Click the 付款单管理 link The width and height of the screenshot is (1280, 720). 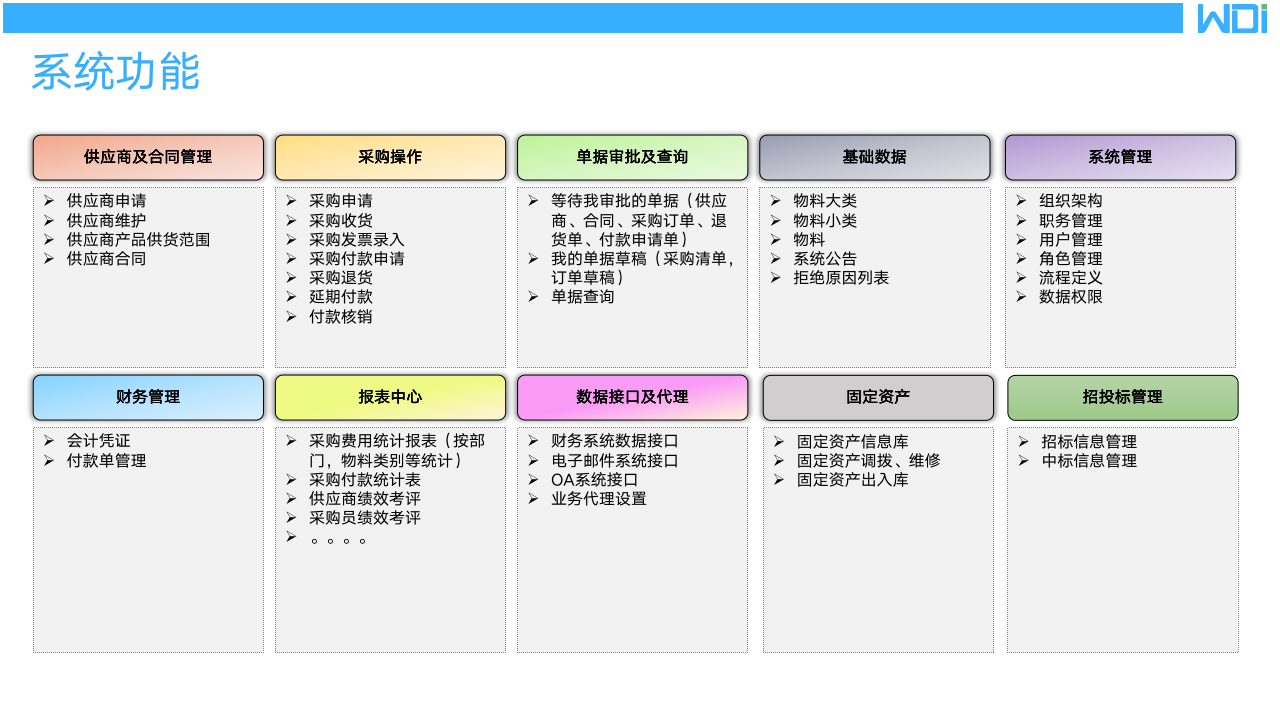tap(106, 461)
